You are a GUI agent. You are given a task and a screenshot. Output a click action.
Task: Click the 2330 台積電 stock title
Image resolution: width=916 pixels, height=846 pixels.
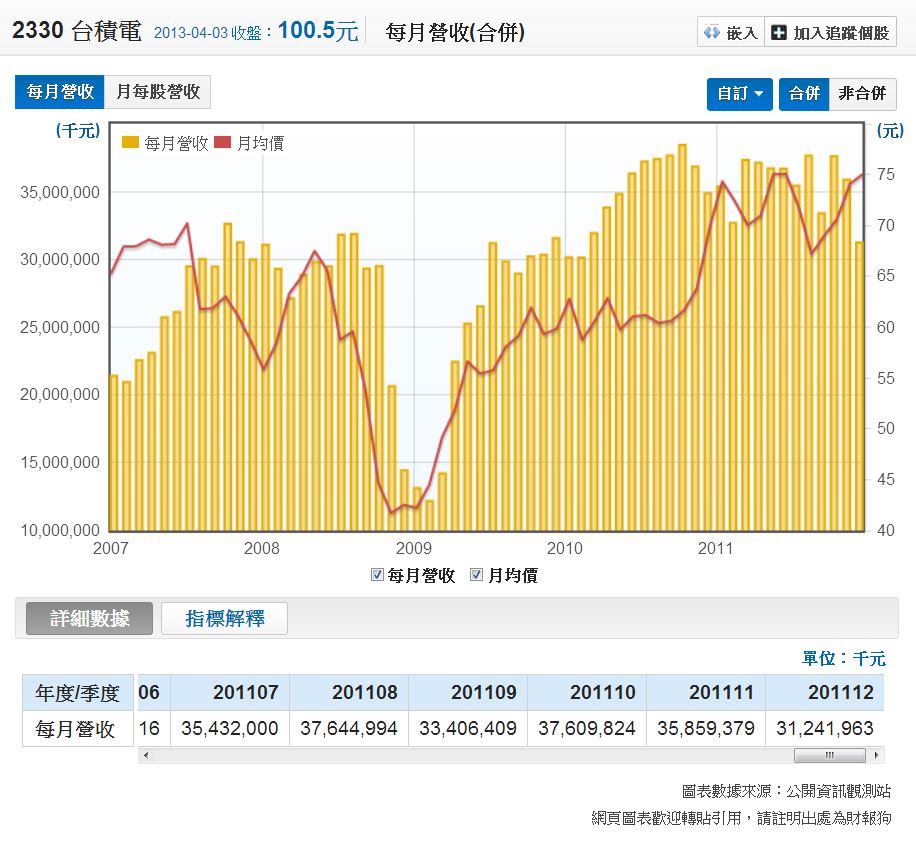pyautogui.click(x=77, y=30)
